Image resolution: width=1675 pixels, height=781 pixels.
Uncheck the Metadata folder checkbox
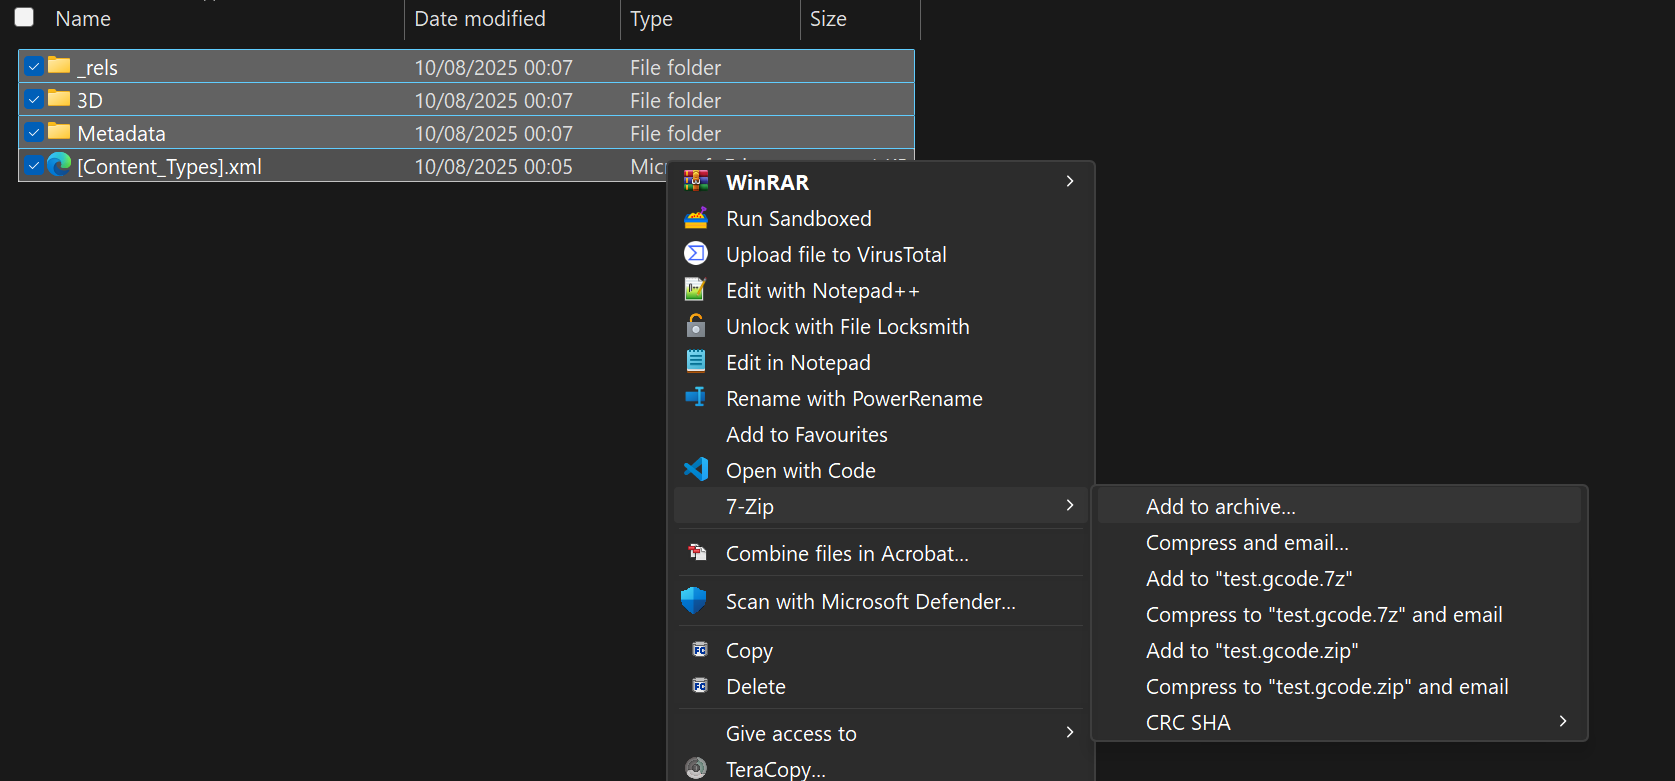point(34,132)
